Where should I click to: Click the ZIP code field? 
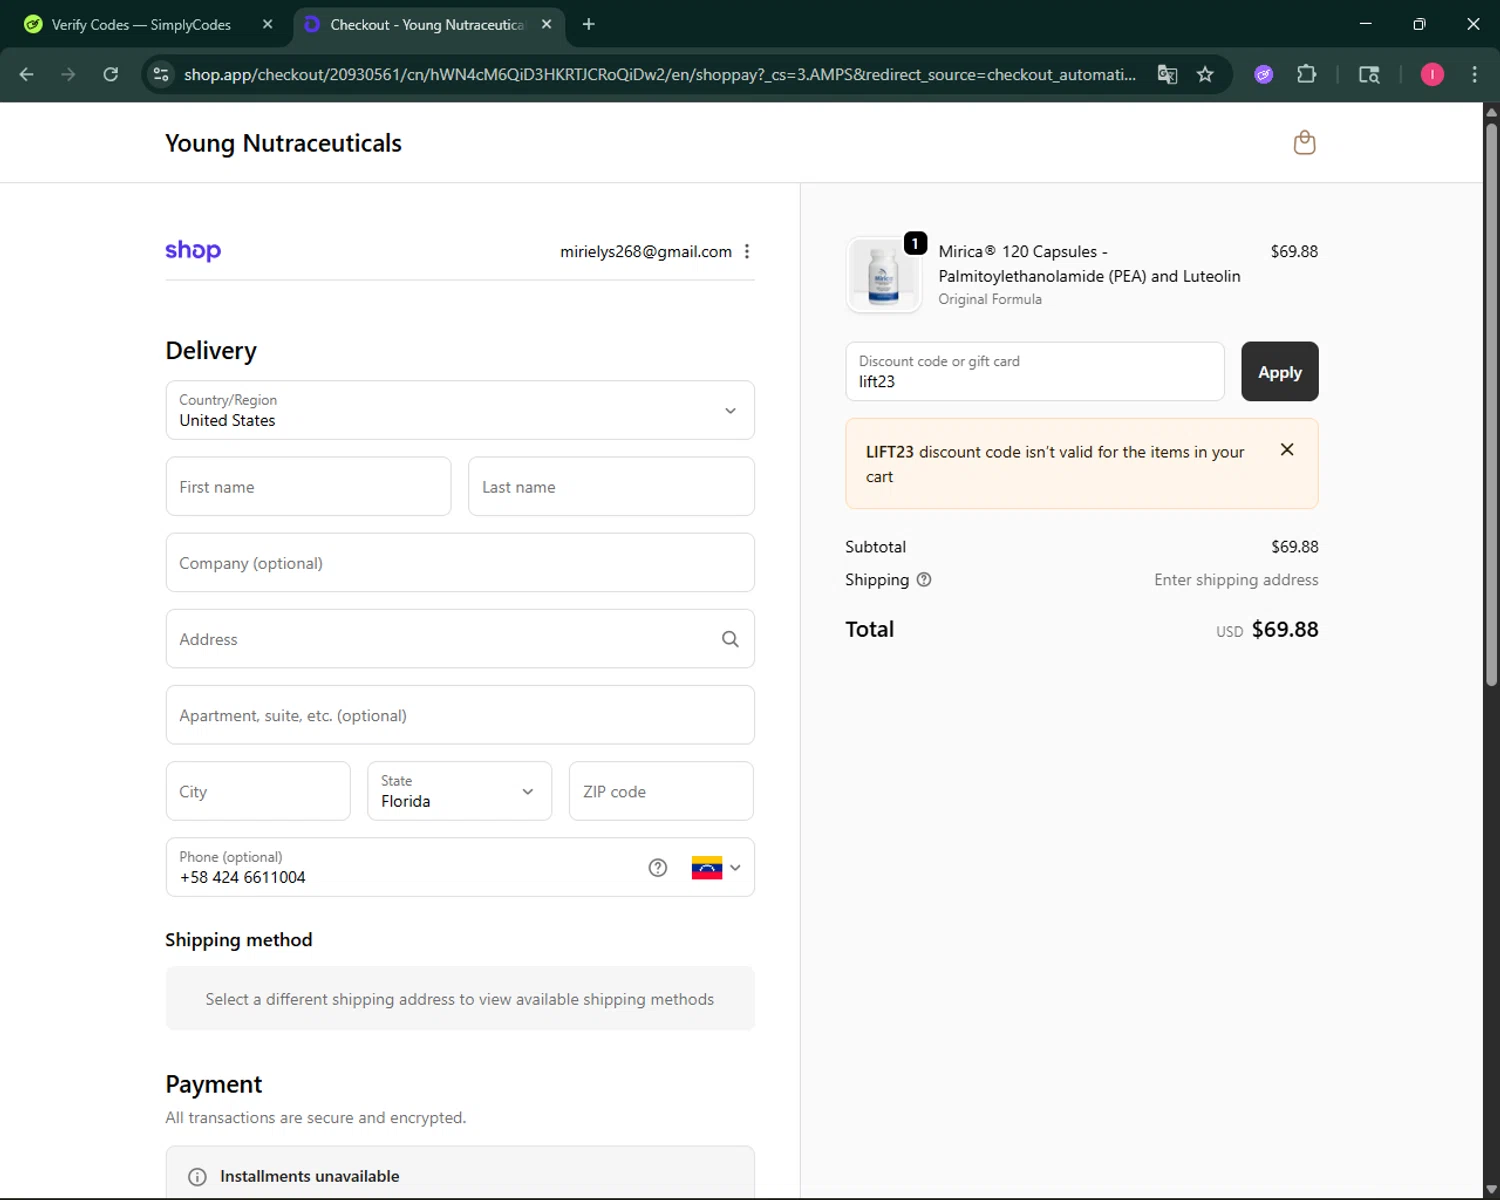pyautogui.click(x=661, y=791)
